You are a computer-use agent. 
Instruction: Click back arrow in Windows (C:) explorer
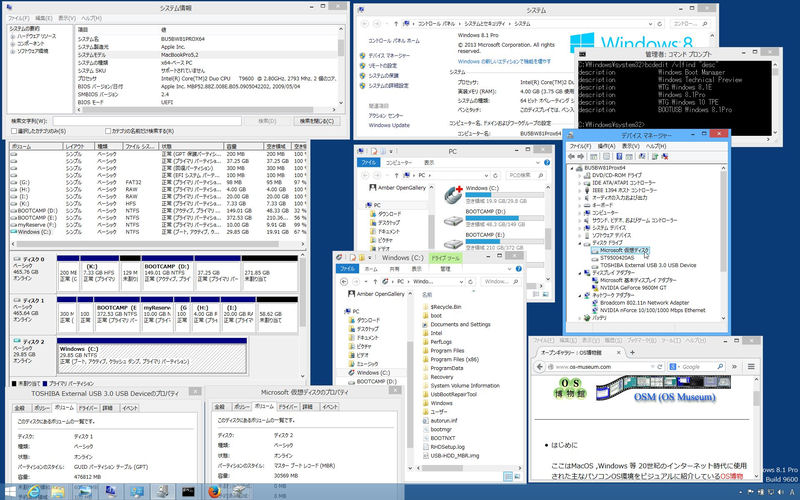pyautogui.click(x=344, y=282)
